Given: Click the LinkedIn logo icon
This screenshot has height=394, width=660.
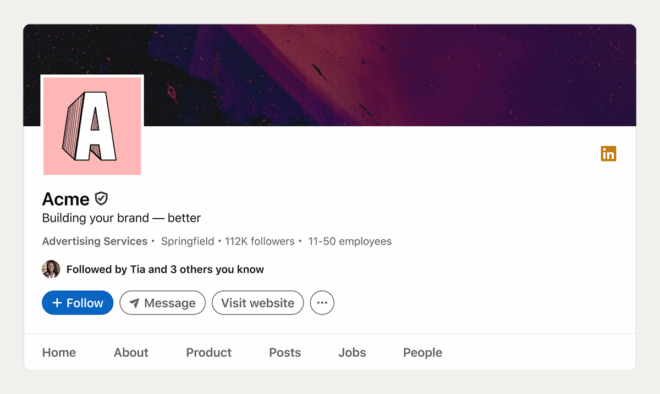Looking at the screenshot, I should click(608, 154).
